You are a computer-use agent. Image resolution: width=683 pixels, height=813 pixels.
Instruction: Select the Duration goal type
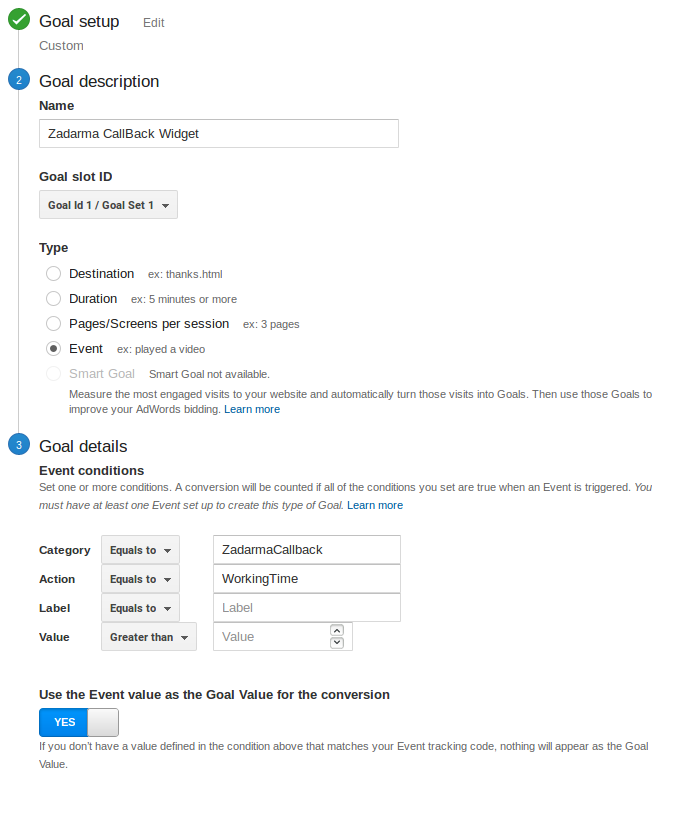coord(54,299)
